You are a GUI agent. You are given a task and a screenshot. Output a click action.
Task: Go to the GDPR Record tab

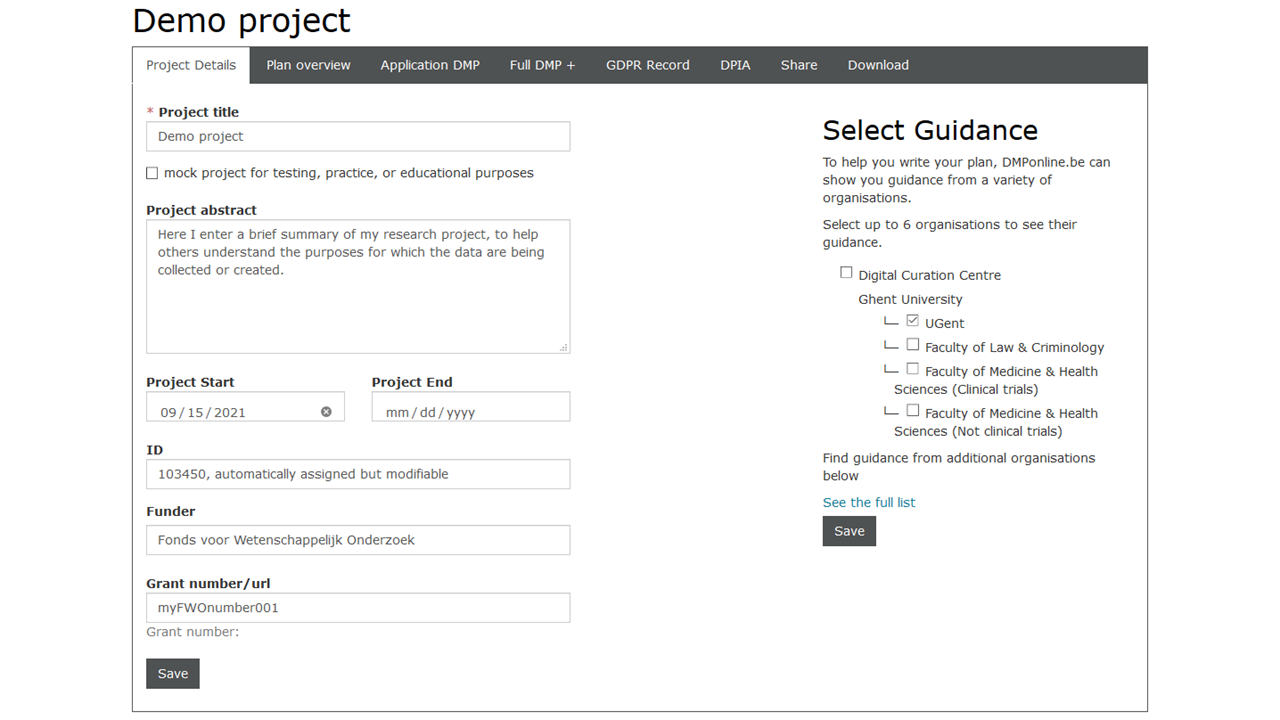pos(647,65)
